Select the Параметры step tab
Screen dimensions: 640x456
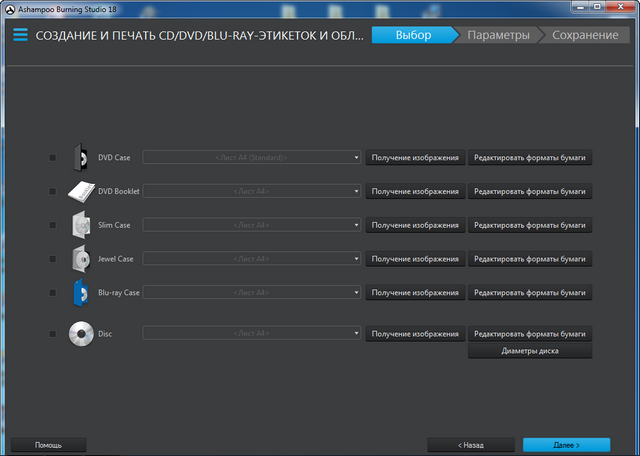click(x=498, y=35)
